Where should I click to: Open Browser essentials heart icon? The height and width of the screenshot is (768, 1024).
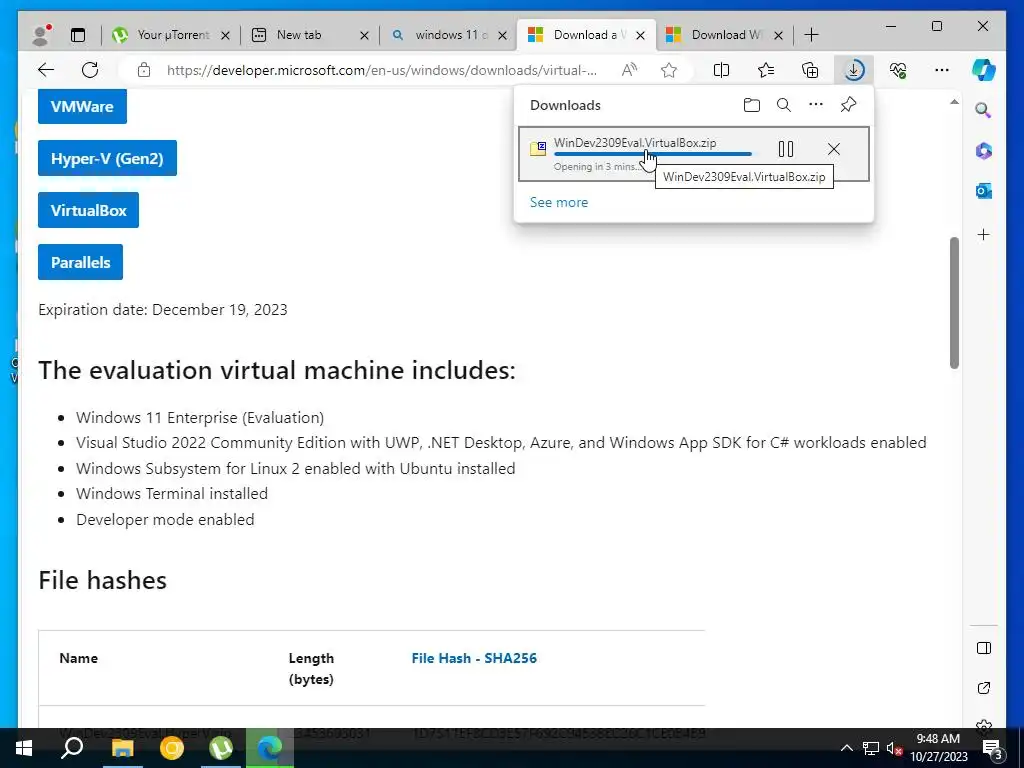pyautogui.click(x=898, y=70)
